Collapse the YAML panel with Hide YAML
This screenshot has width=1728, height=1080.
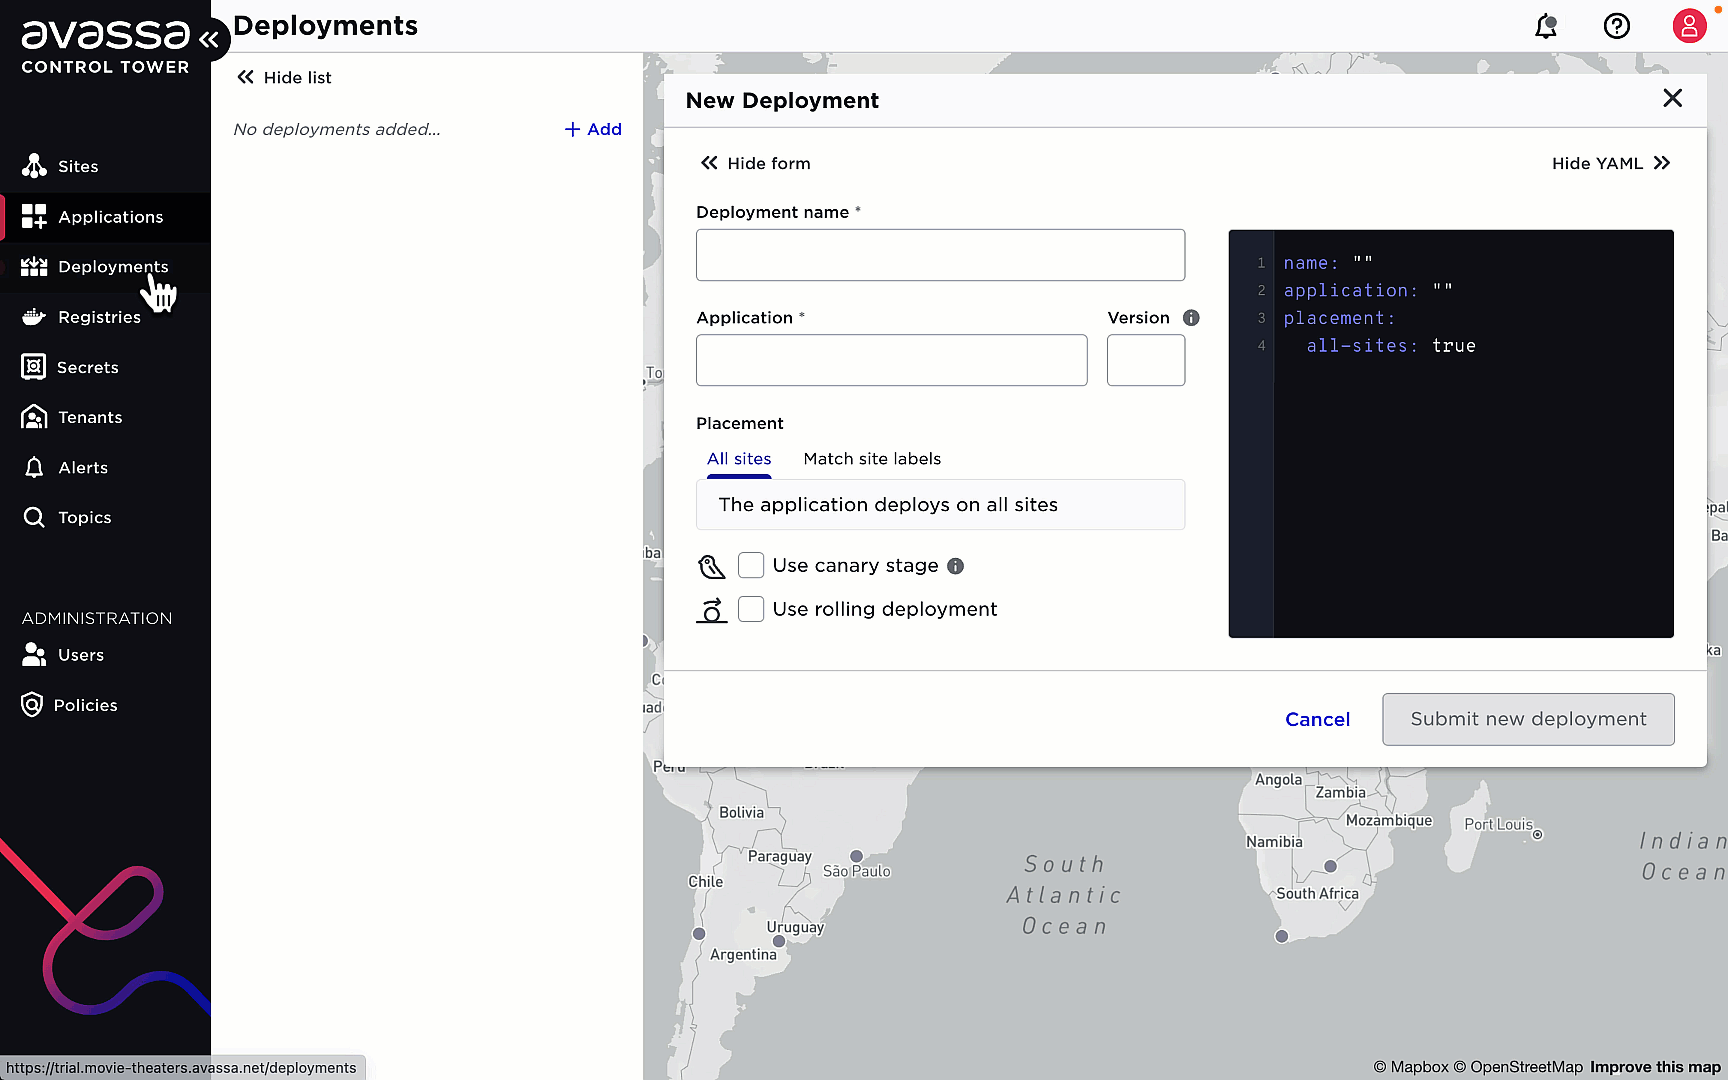[x=1610, y=163]
